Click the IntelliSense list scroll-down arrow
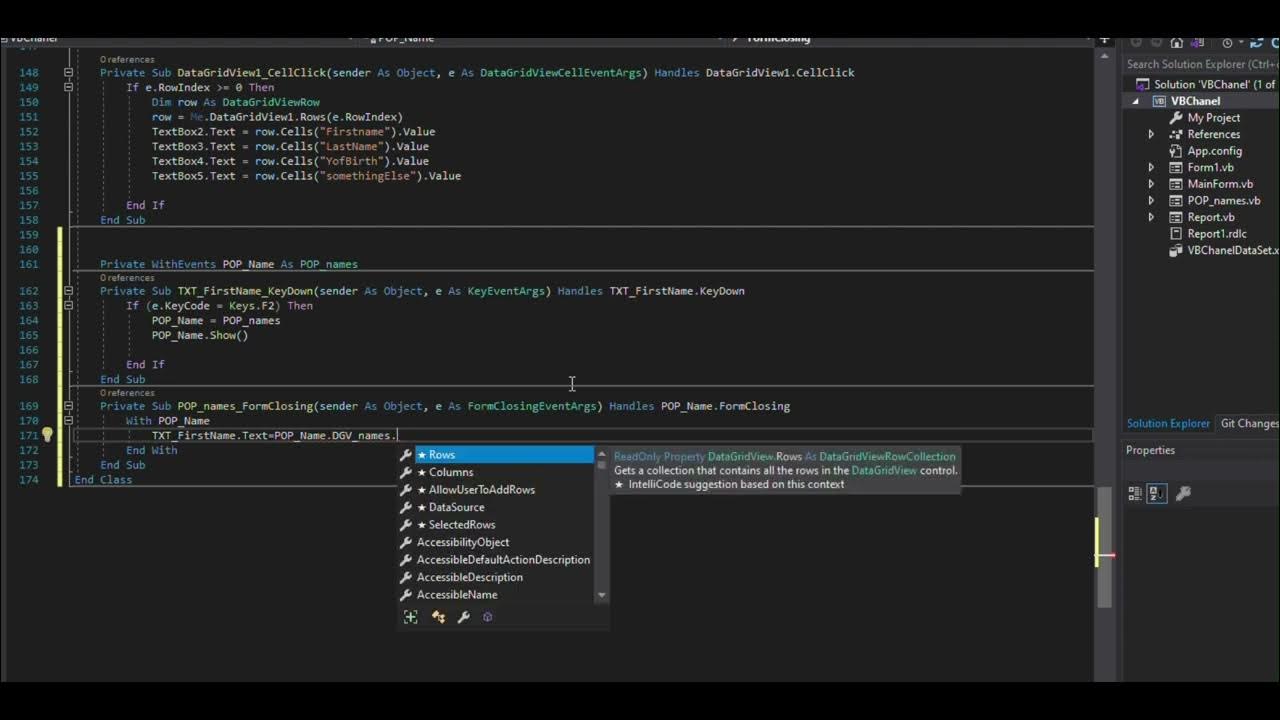This screenshot has width=1280, height=720. (601, 595)
